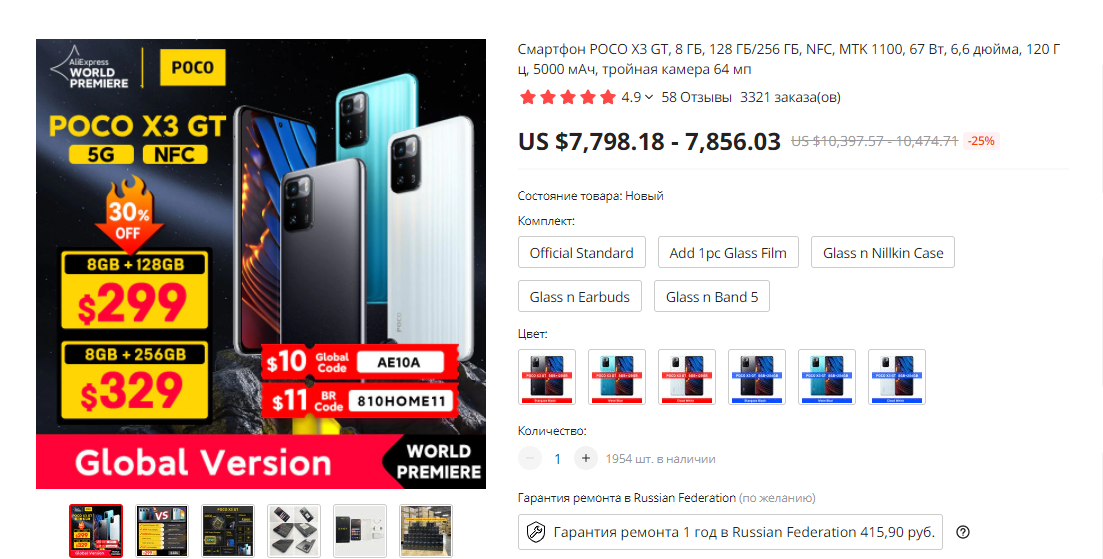Screen dimensions: 1103x559
Task: Pick the Glass n Band 5 bundle
Action: [712, 296]
